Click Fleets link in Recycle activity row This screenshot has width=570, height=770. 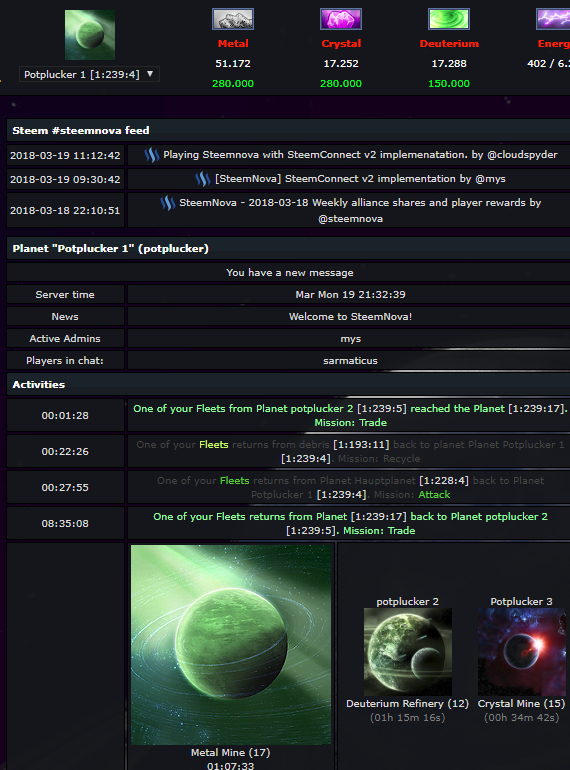pos(214,444)
